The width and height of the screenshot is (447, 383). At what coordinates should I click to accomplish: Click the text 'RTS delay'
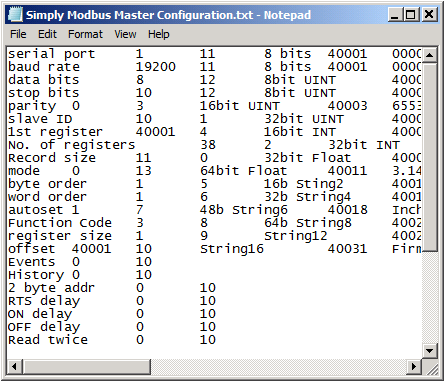(x=44, y=301)
